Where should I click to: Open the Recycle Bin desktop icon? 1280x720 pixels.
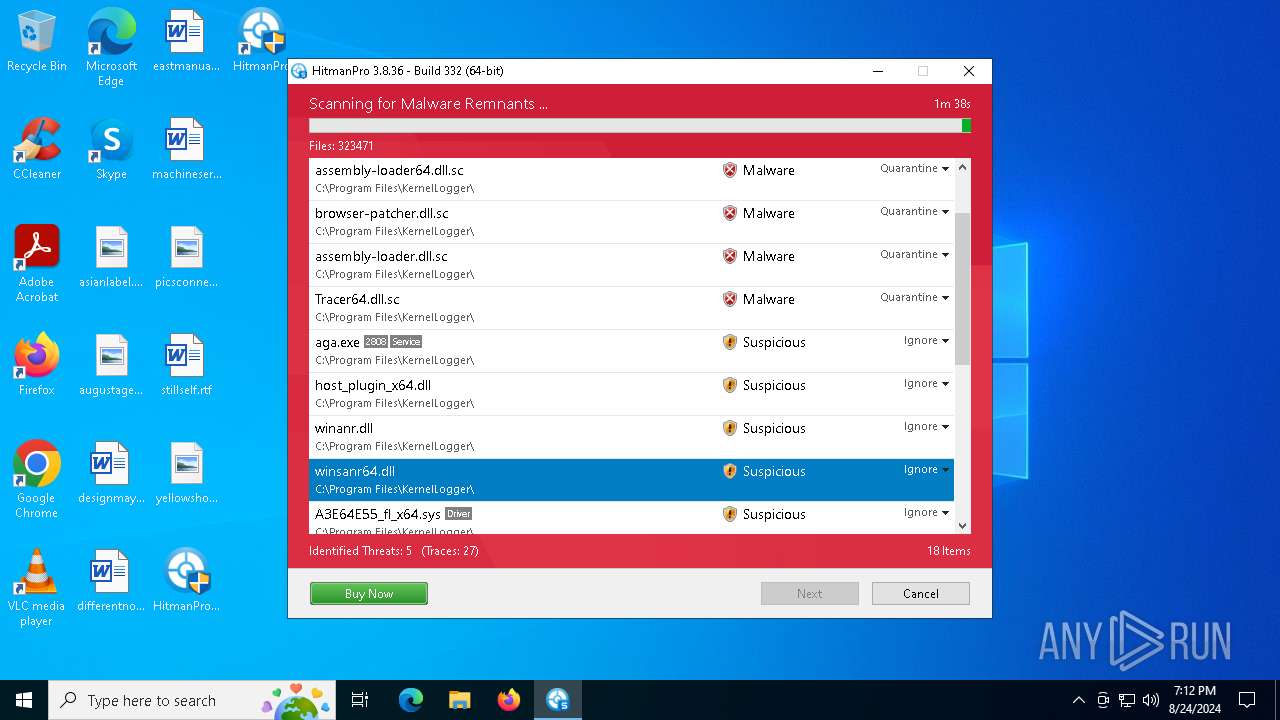tap(37, 42)
